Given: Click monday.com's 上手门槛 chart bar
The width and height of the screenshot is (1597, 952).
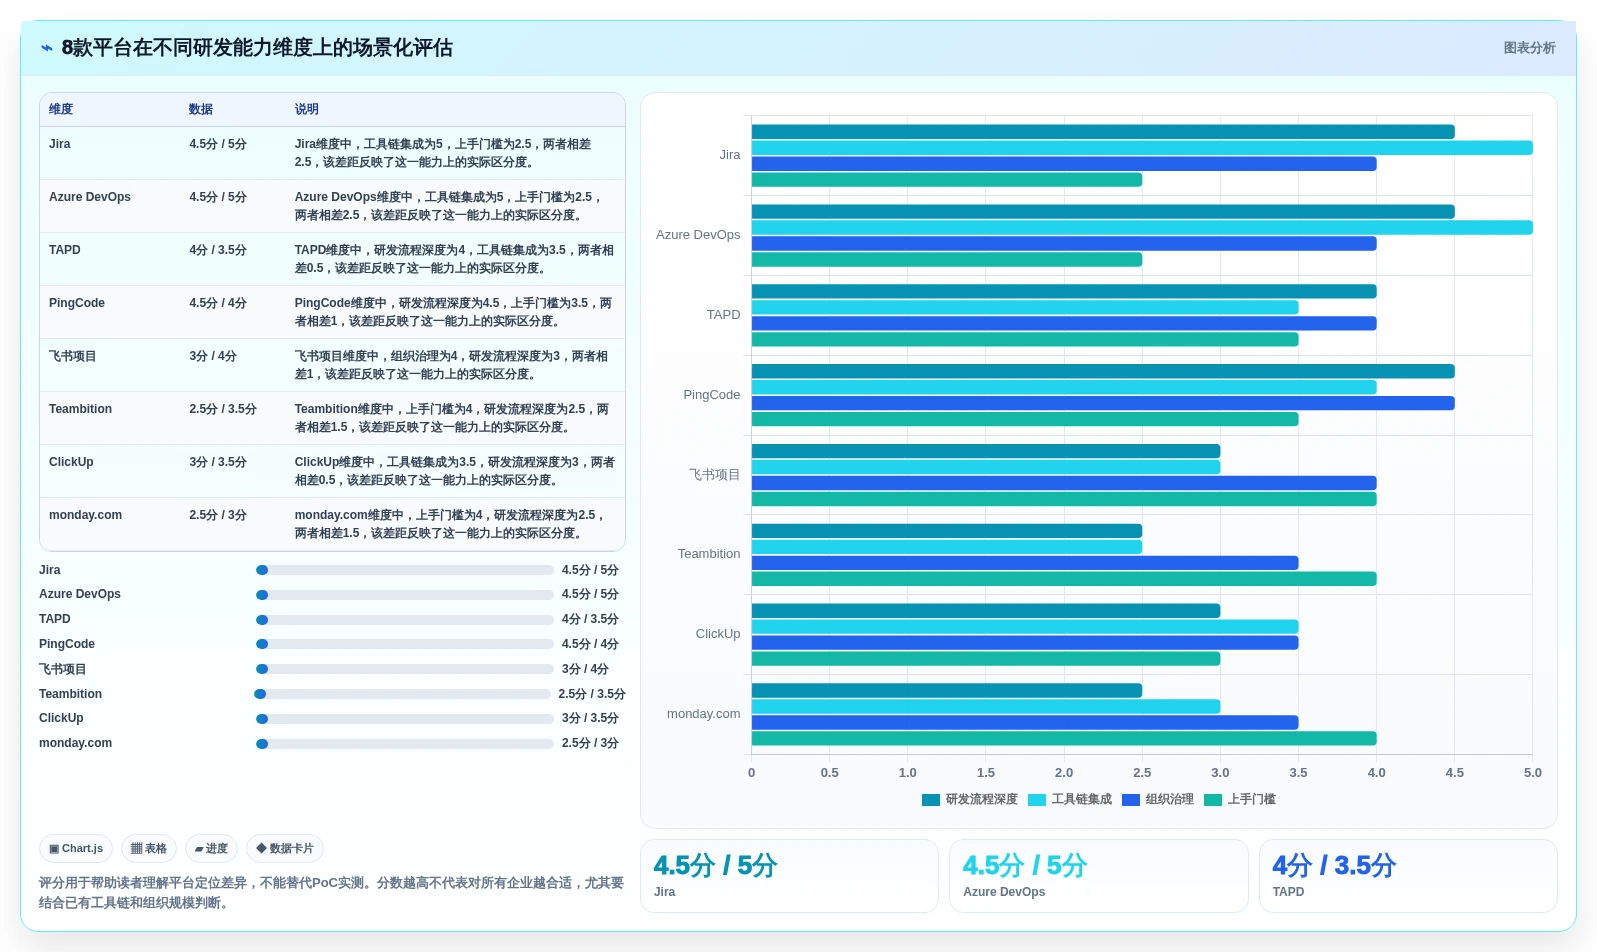Looking at the screenshot, I should (1064, 739).
